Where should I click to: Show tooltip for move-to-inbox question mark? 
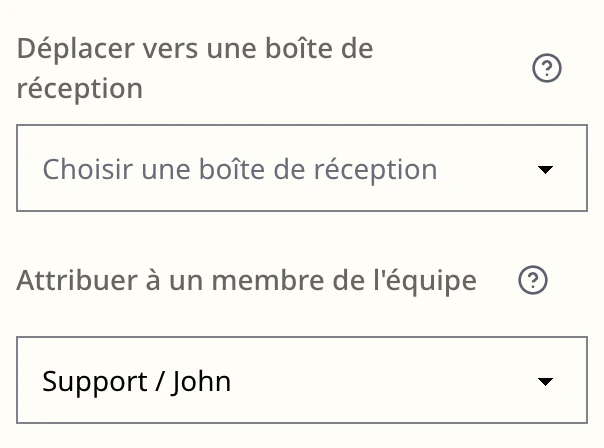tap(547, 68)
